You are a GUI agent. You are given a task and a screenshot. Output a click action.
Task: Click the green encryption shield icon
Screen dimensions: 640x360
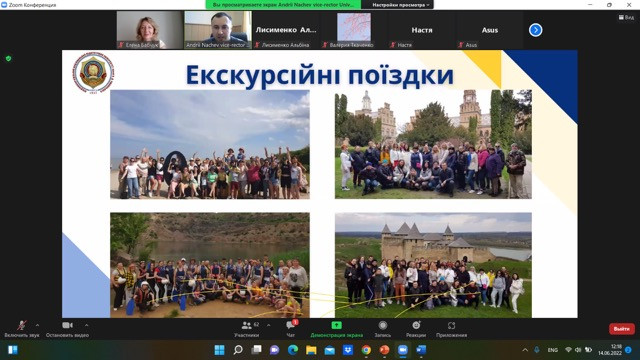tap(9, 59)
